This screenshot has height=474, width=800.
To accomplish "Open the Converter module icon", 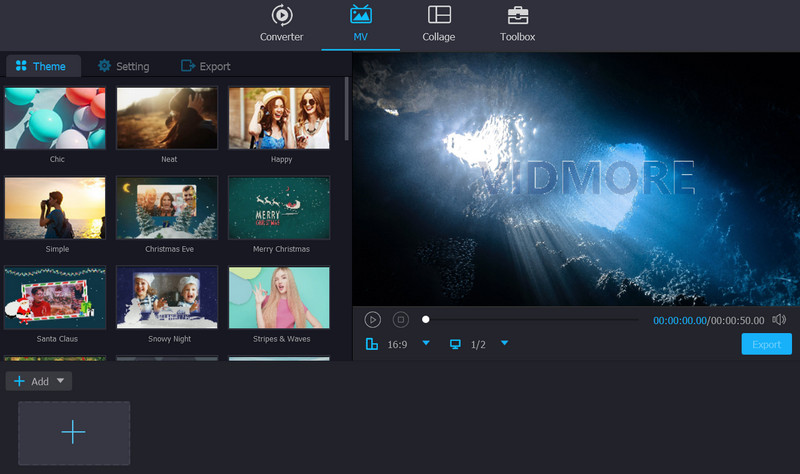I will click(x=282, y=16).
